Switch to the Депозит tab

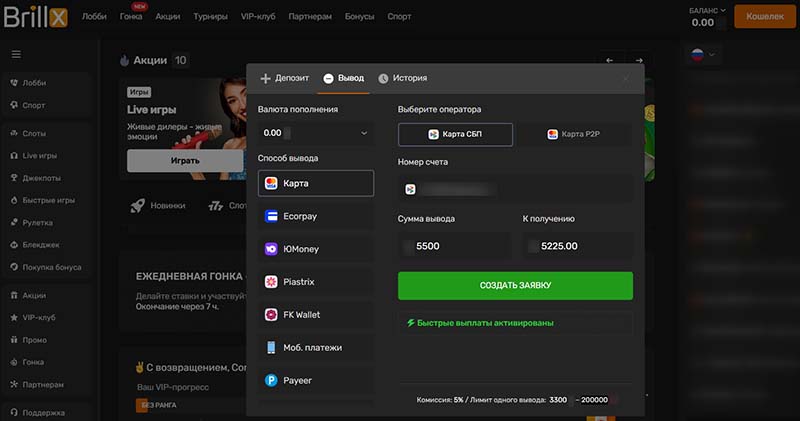(285, 78)
